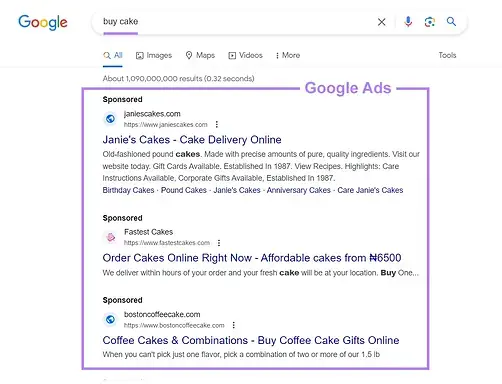
Task: Click the janiescakes.com globe favicon
Action: pyautogui.click(x=110, y=119)
